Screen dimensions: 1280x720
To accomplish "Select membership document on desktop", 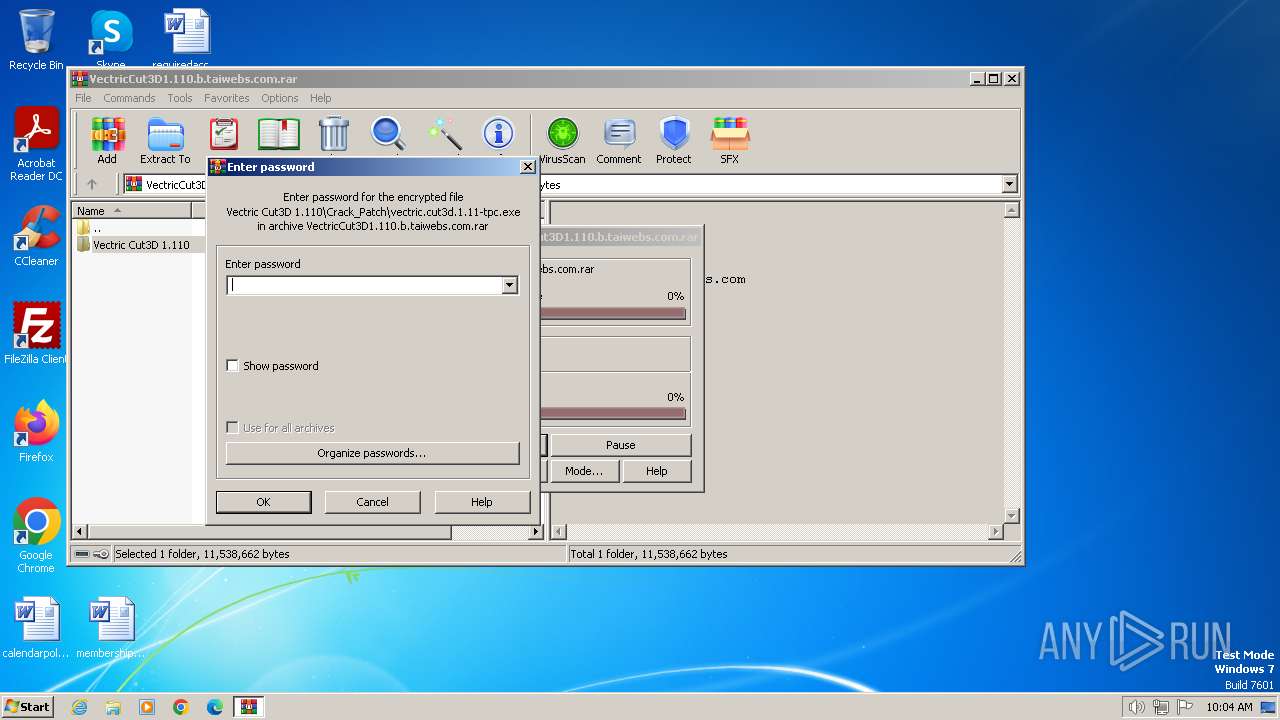I will coord(111,628).
